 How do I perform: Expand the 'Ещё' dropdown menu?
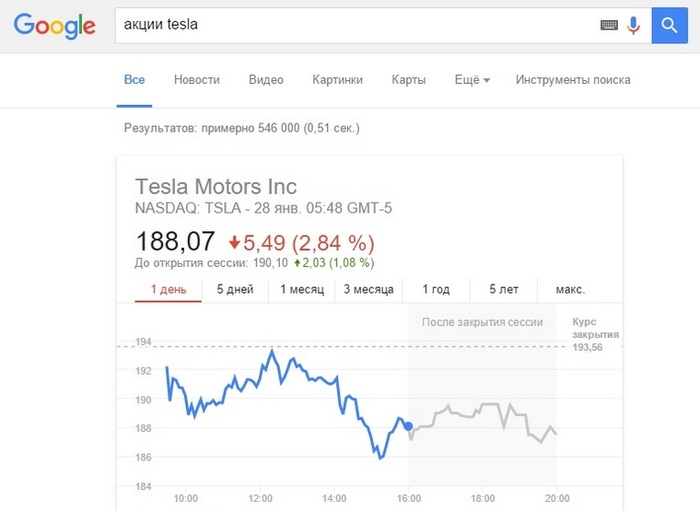pyautogui.click(x=472, y=80)
